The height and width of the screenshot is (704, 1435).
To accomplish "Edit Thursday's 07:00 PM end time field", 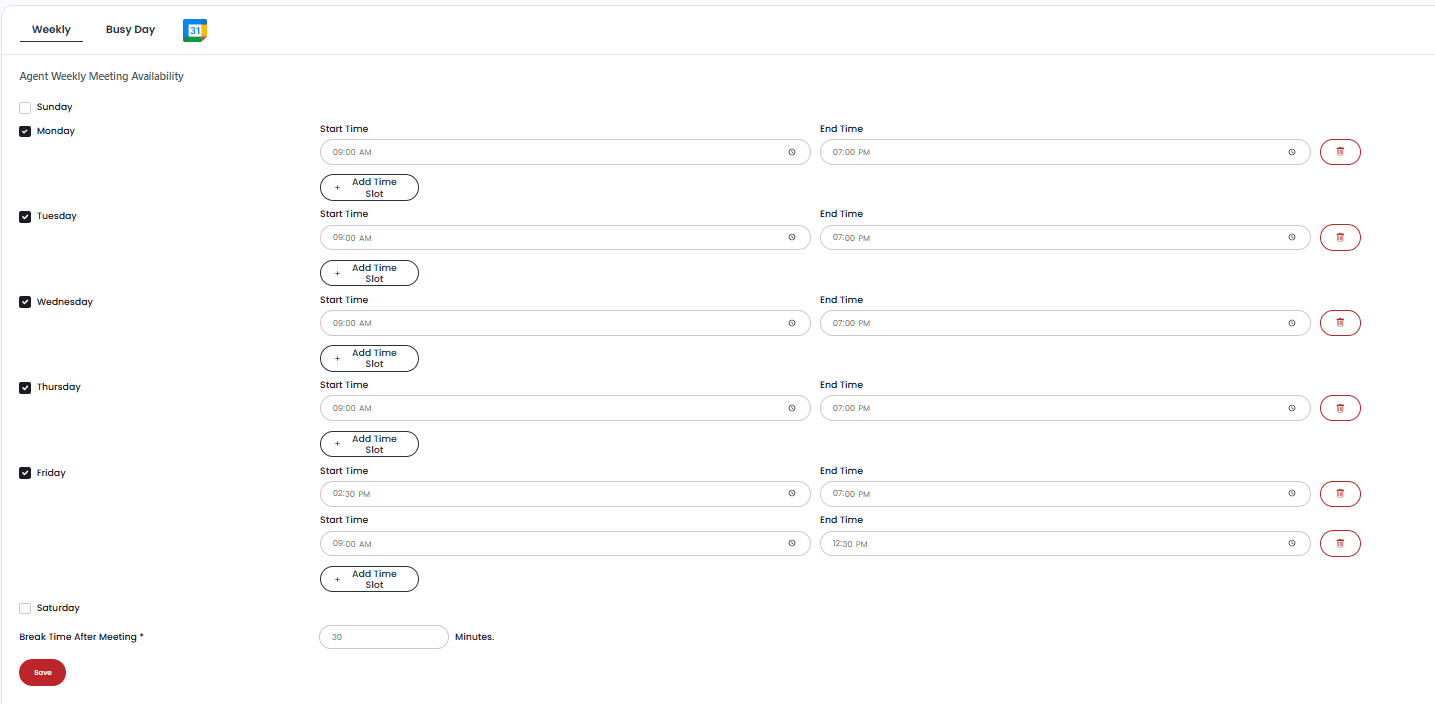I will pos(1065,408).
